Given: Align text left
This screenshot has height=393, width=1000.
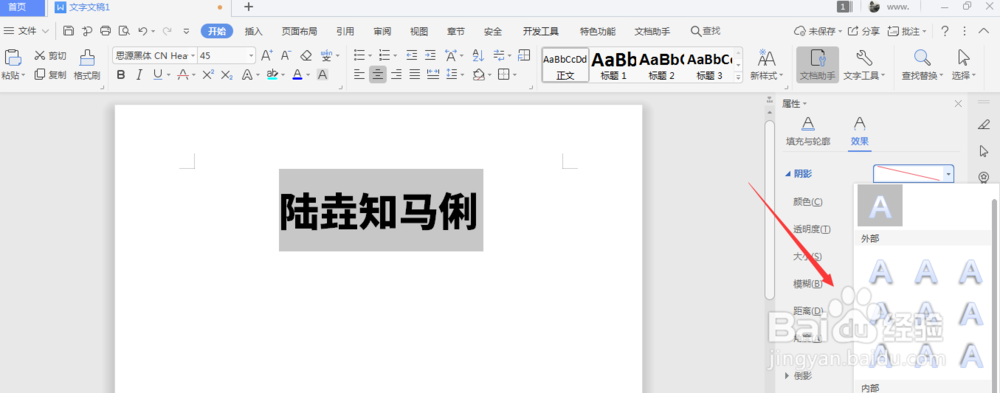Looking at the screenshot, I should 360,75.
